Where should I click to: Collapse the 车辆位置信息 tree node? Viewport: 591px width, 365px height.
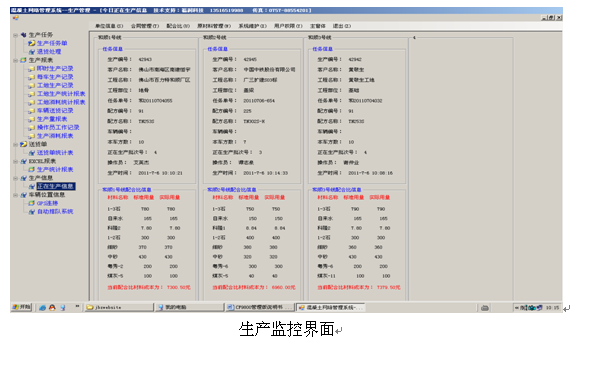click(15, 195)
